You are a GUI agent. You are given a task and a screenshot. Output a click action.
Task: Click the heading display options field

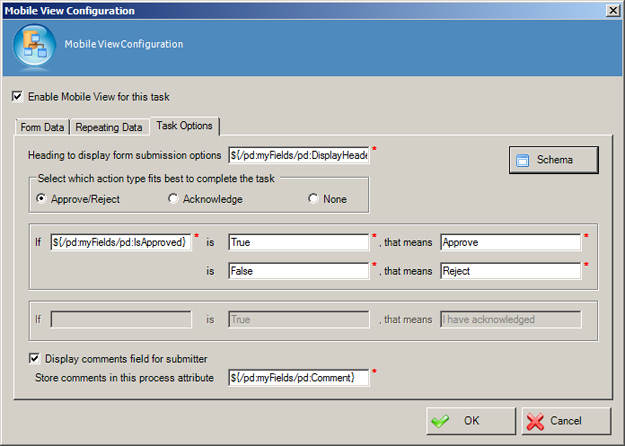(x=298, y=155)
